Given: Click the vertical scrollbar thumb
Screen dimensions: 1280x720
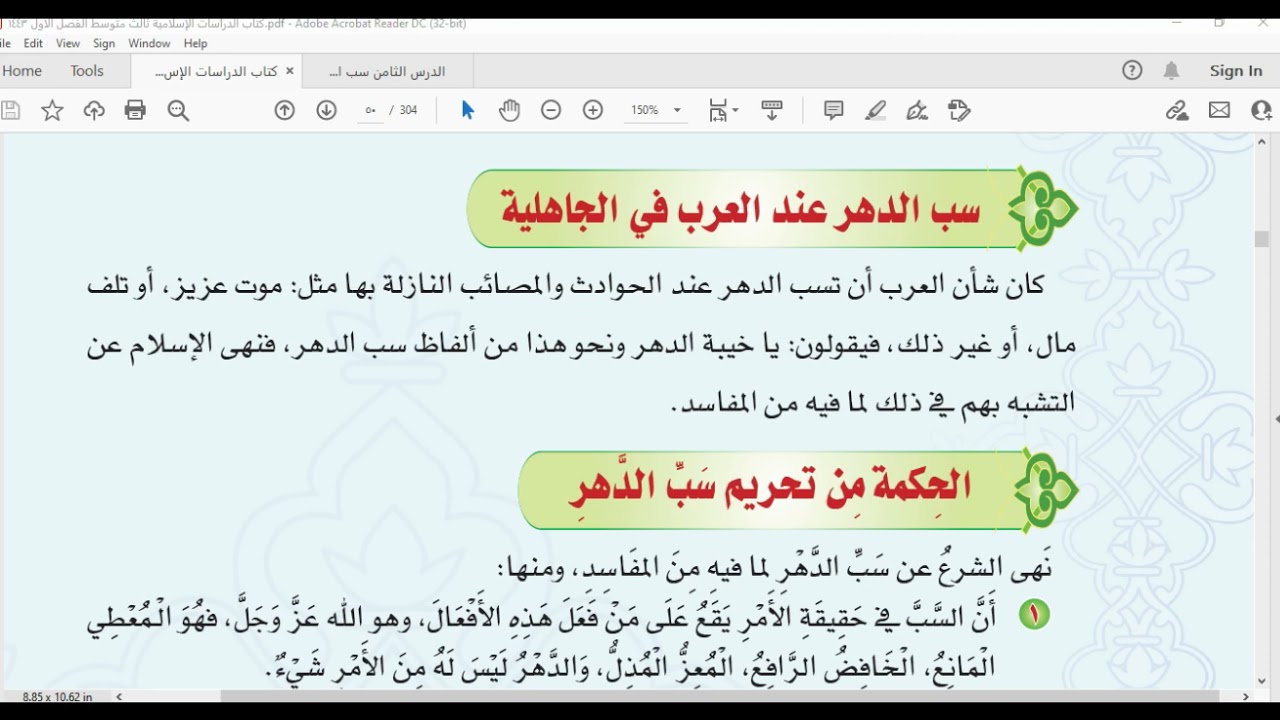Looking at the screenshot, I should coord(1261,239).
